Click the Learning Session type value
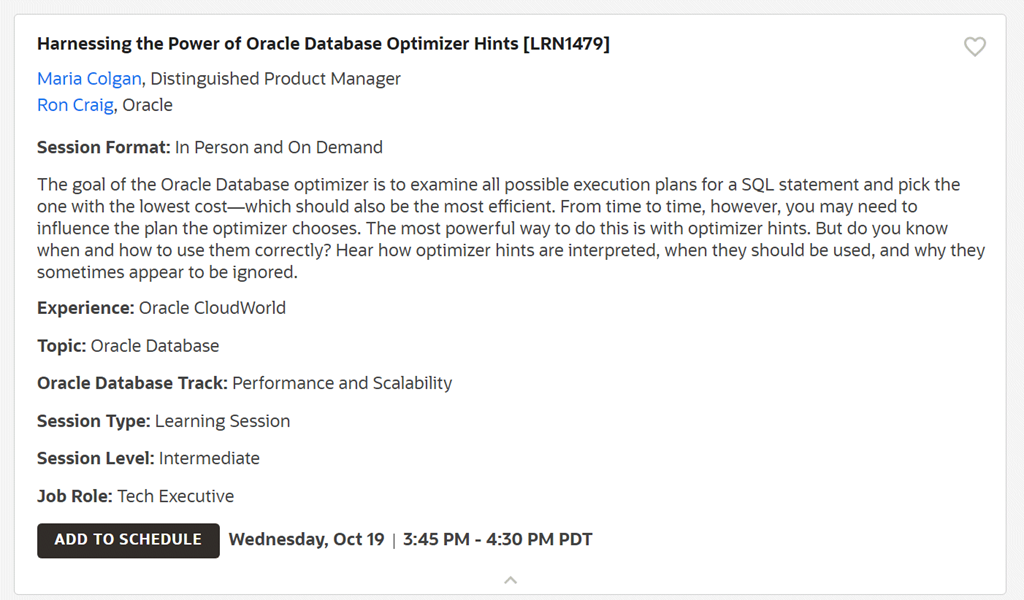The image size is (1024, 600). [x=222, y=421]
